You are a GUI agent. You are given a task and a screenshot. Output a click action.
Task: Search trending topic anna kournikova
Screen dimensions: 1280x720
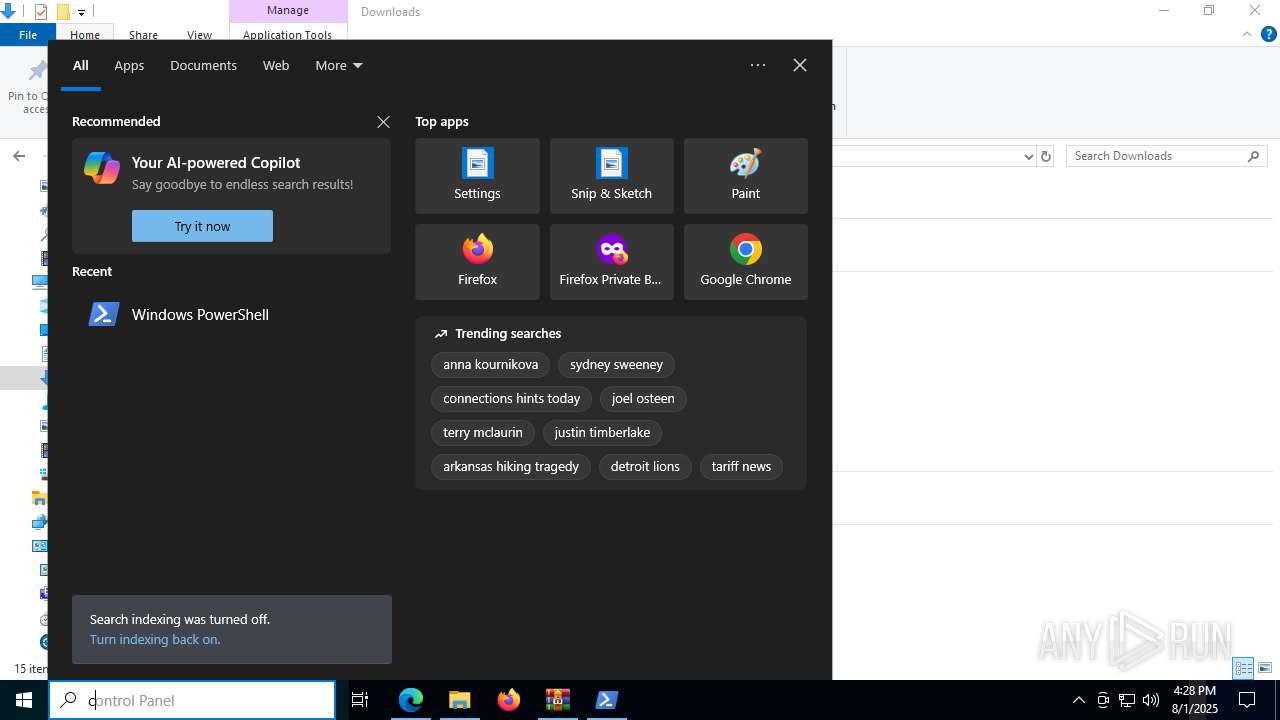click(x=491, y=365)
